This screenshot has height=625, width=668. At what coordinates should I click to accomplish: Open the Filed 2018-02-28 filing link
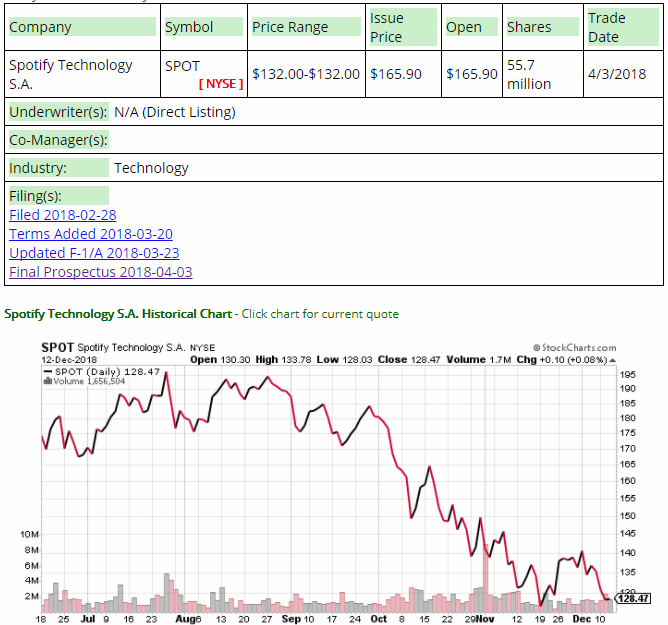[x=63, y=215]
